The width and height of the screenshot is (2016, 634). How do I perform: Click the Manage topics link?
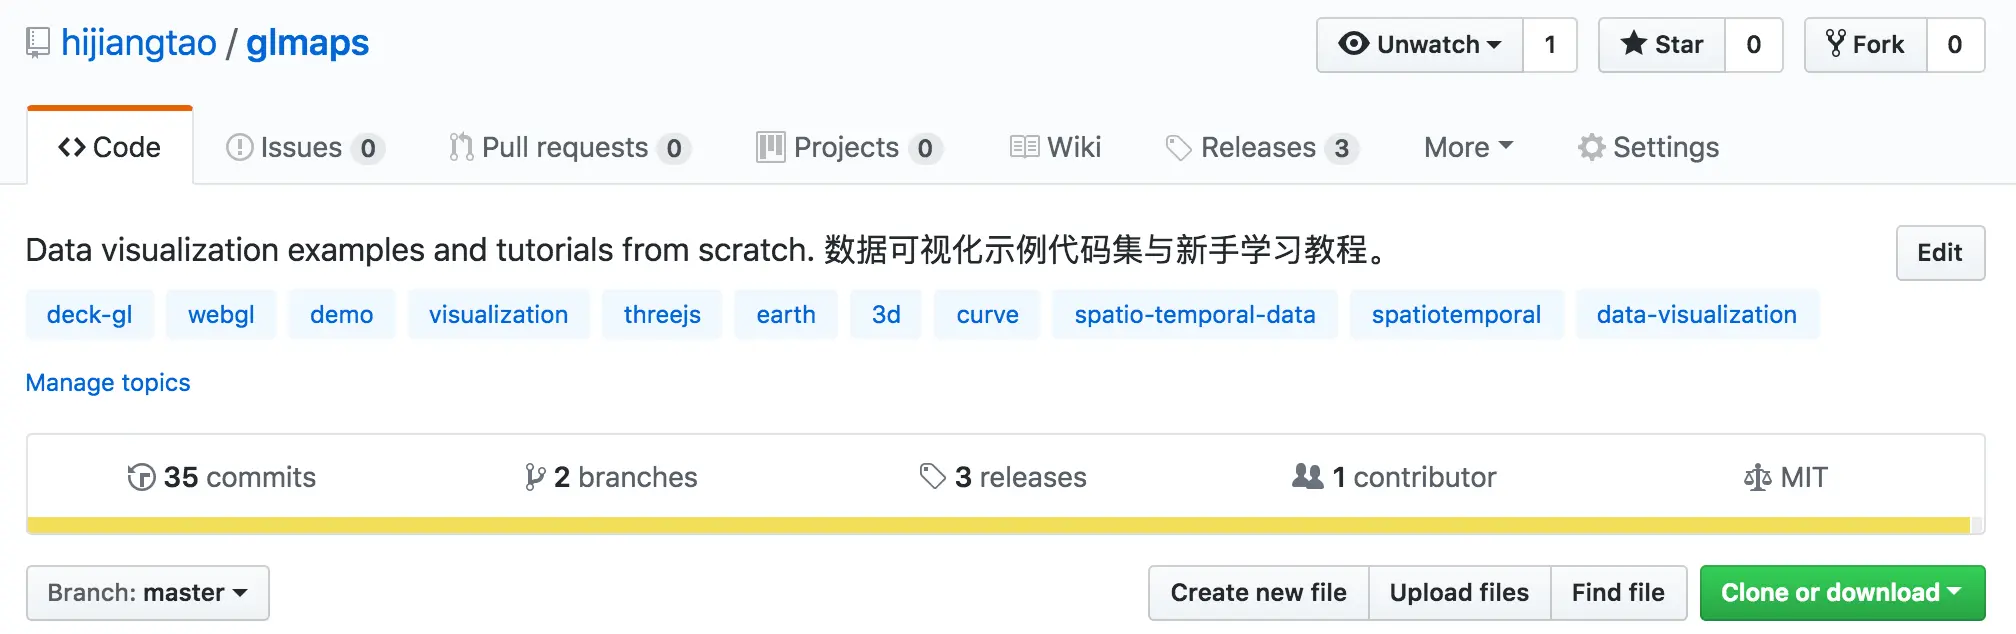click(108, 383)
